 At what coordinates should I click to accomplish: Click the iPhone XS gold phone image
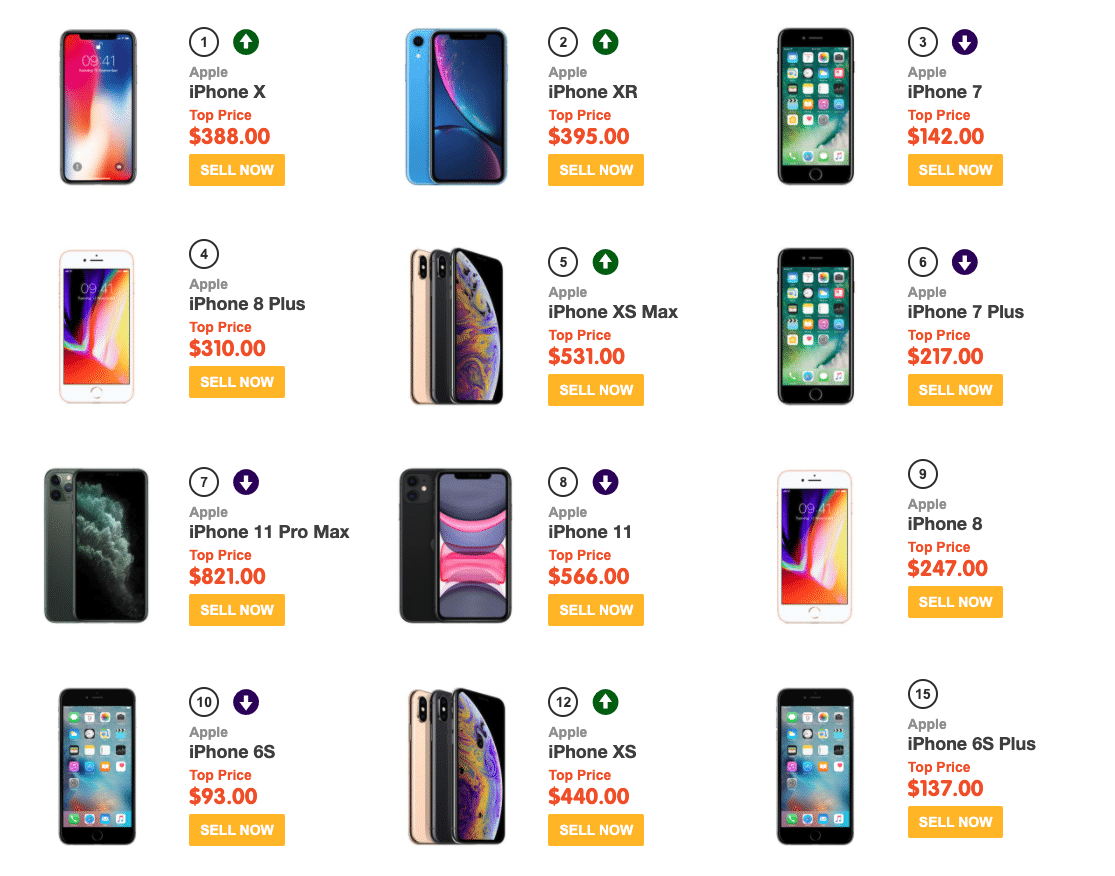[456, 766]
